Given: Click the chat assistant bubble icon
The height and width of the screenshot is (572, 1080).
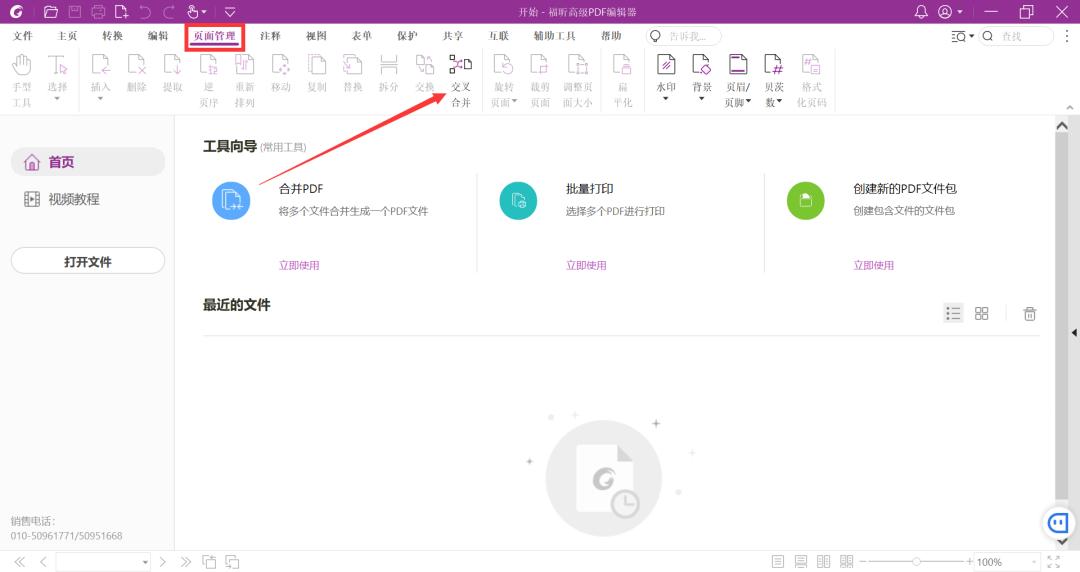Looking at the screenshot, I should click(x=1058, y=523).
